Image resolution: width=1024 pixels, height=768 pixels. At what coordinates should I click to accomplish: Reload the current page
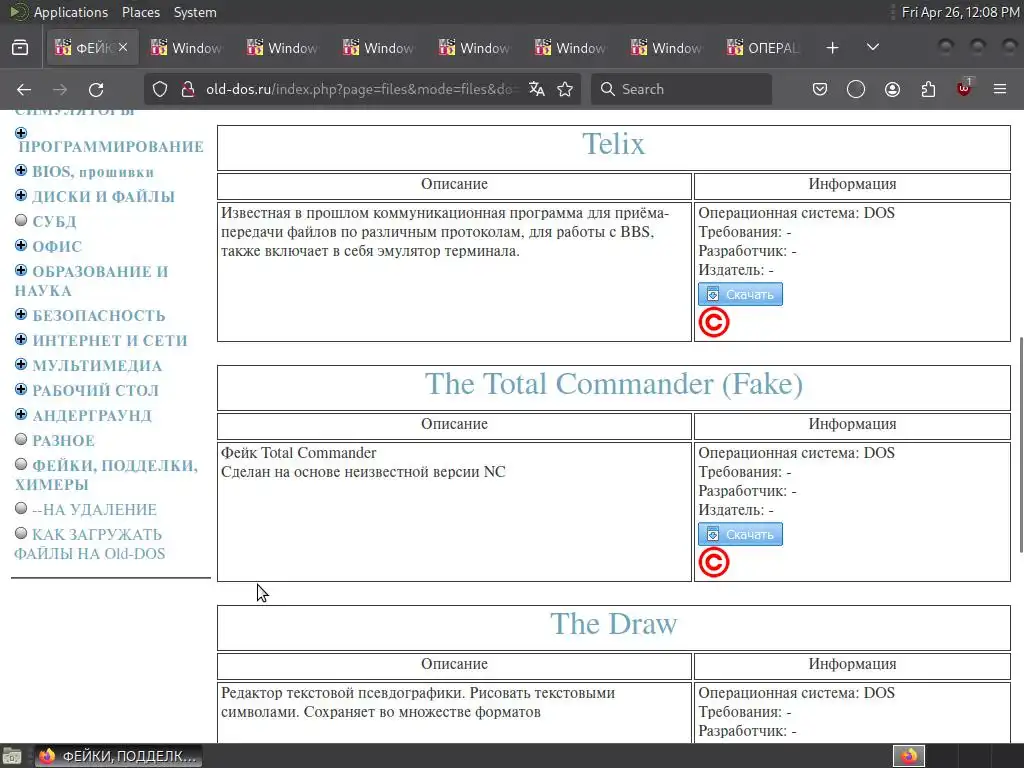96,89
